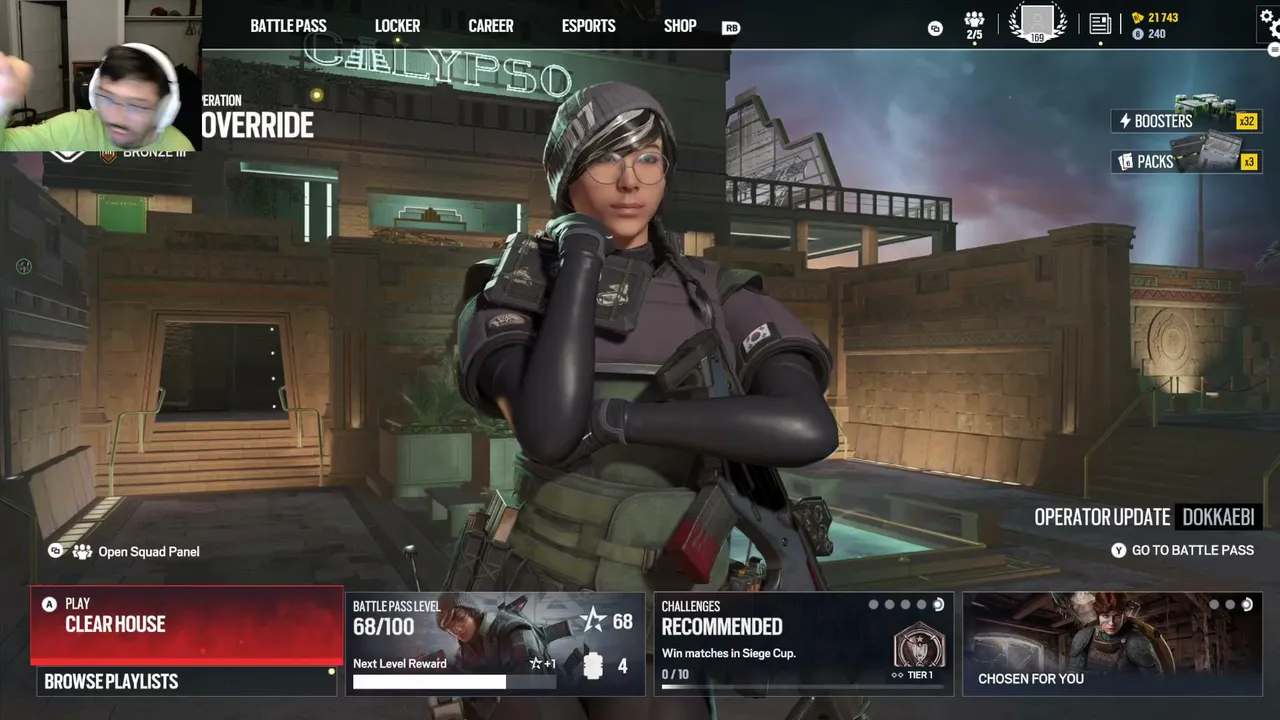Select the first Chosen For You page dot
1280x720 pixels.
click(x=1215, y=605)
